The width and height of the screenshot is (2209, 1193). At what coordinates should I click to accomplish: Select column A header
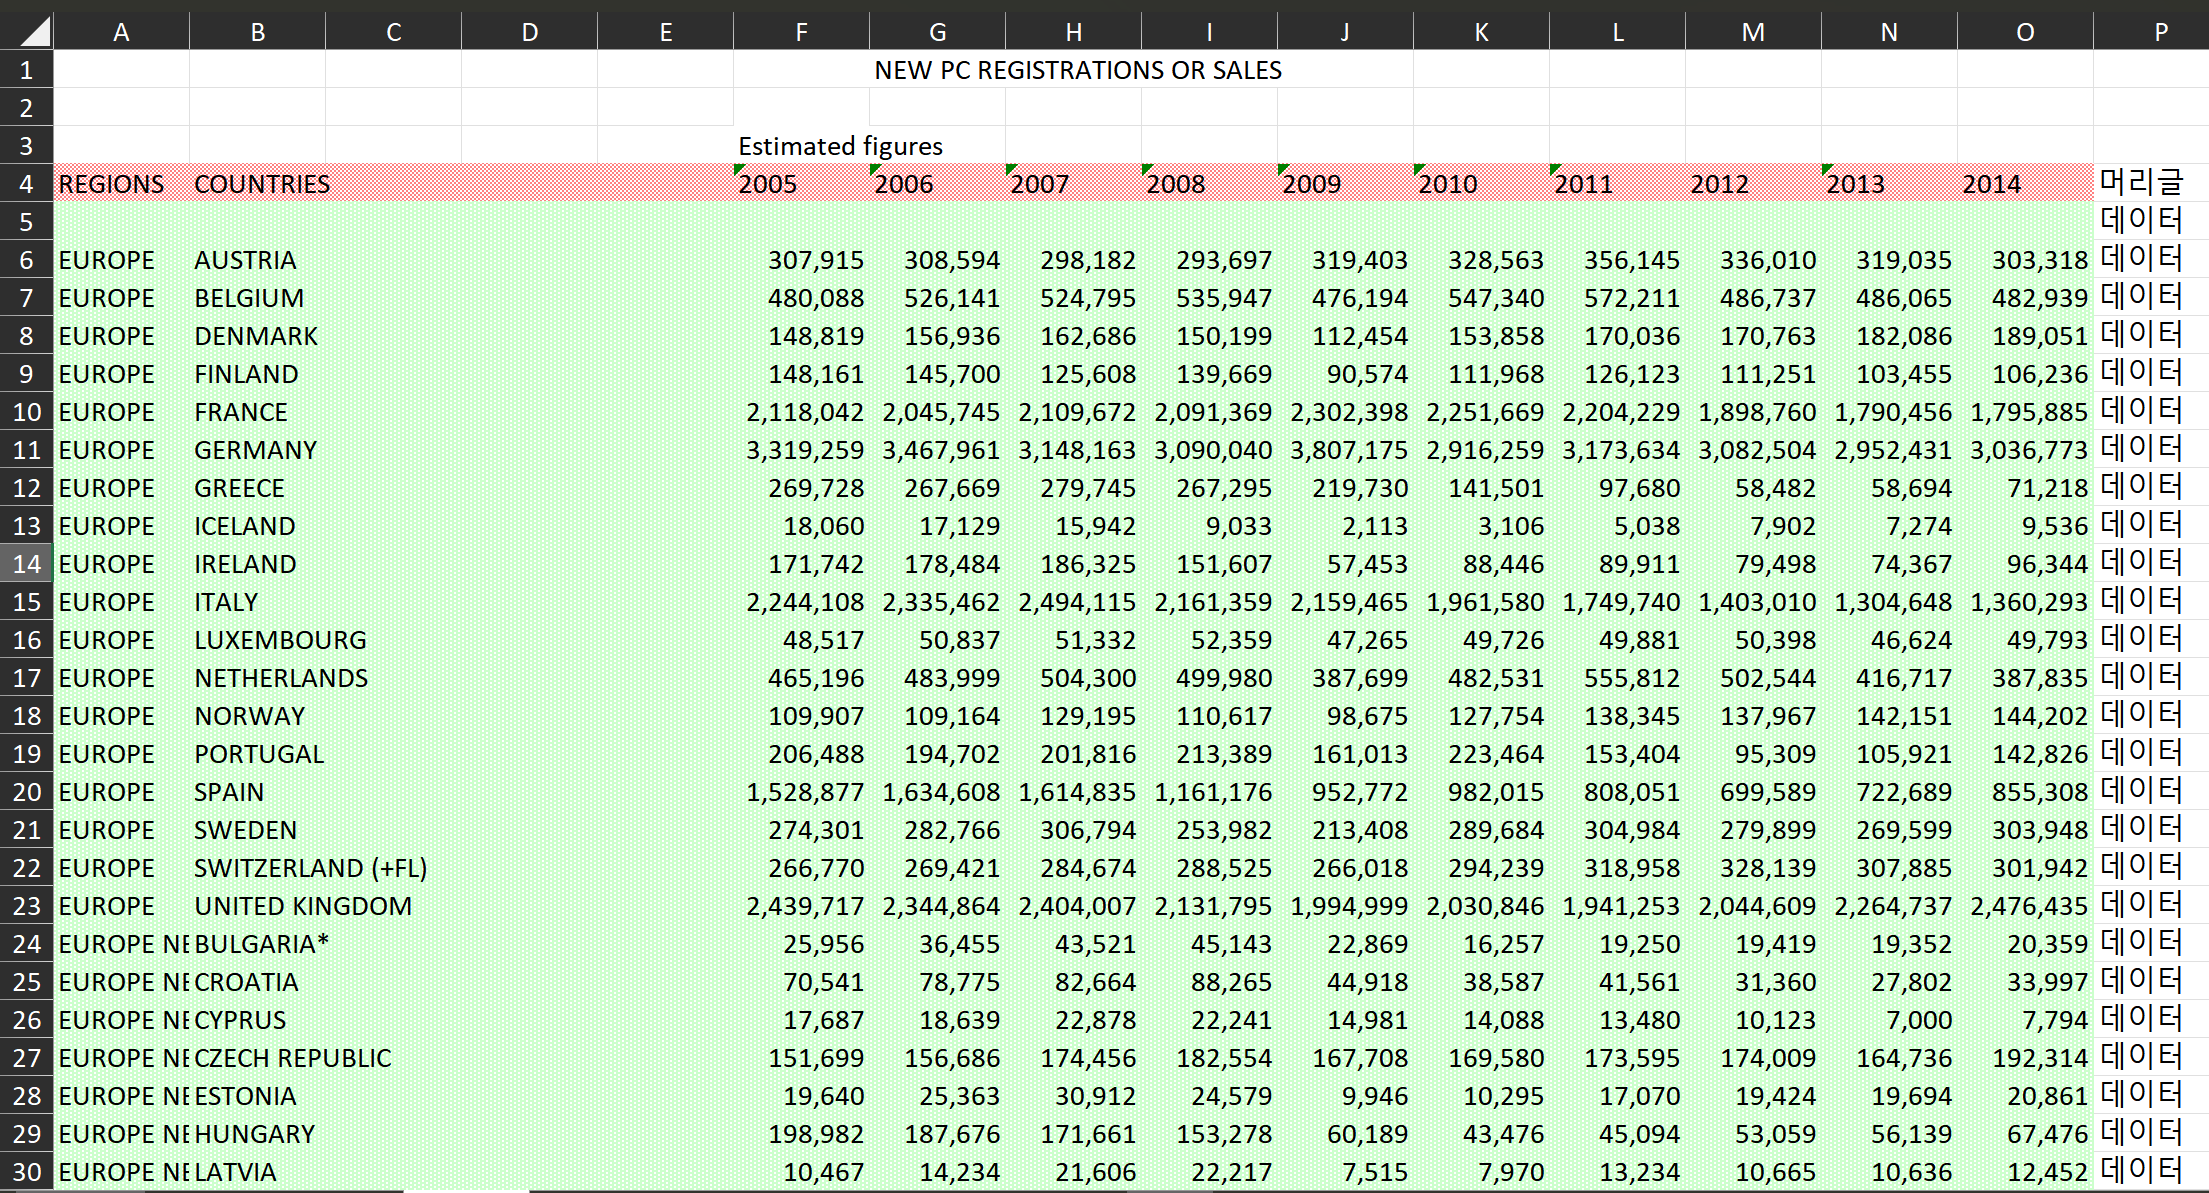(121, 33)
